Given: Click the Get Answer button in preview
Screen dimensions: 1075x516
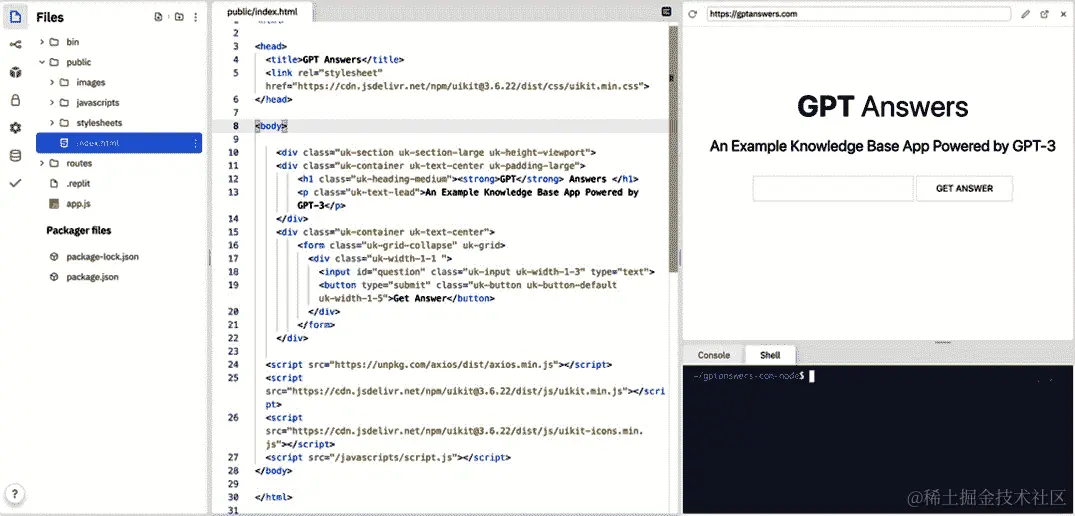Looking at the screenshot, I should (x=964, y=188).
